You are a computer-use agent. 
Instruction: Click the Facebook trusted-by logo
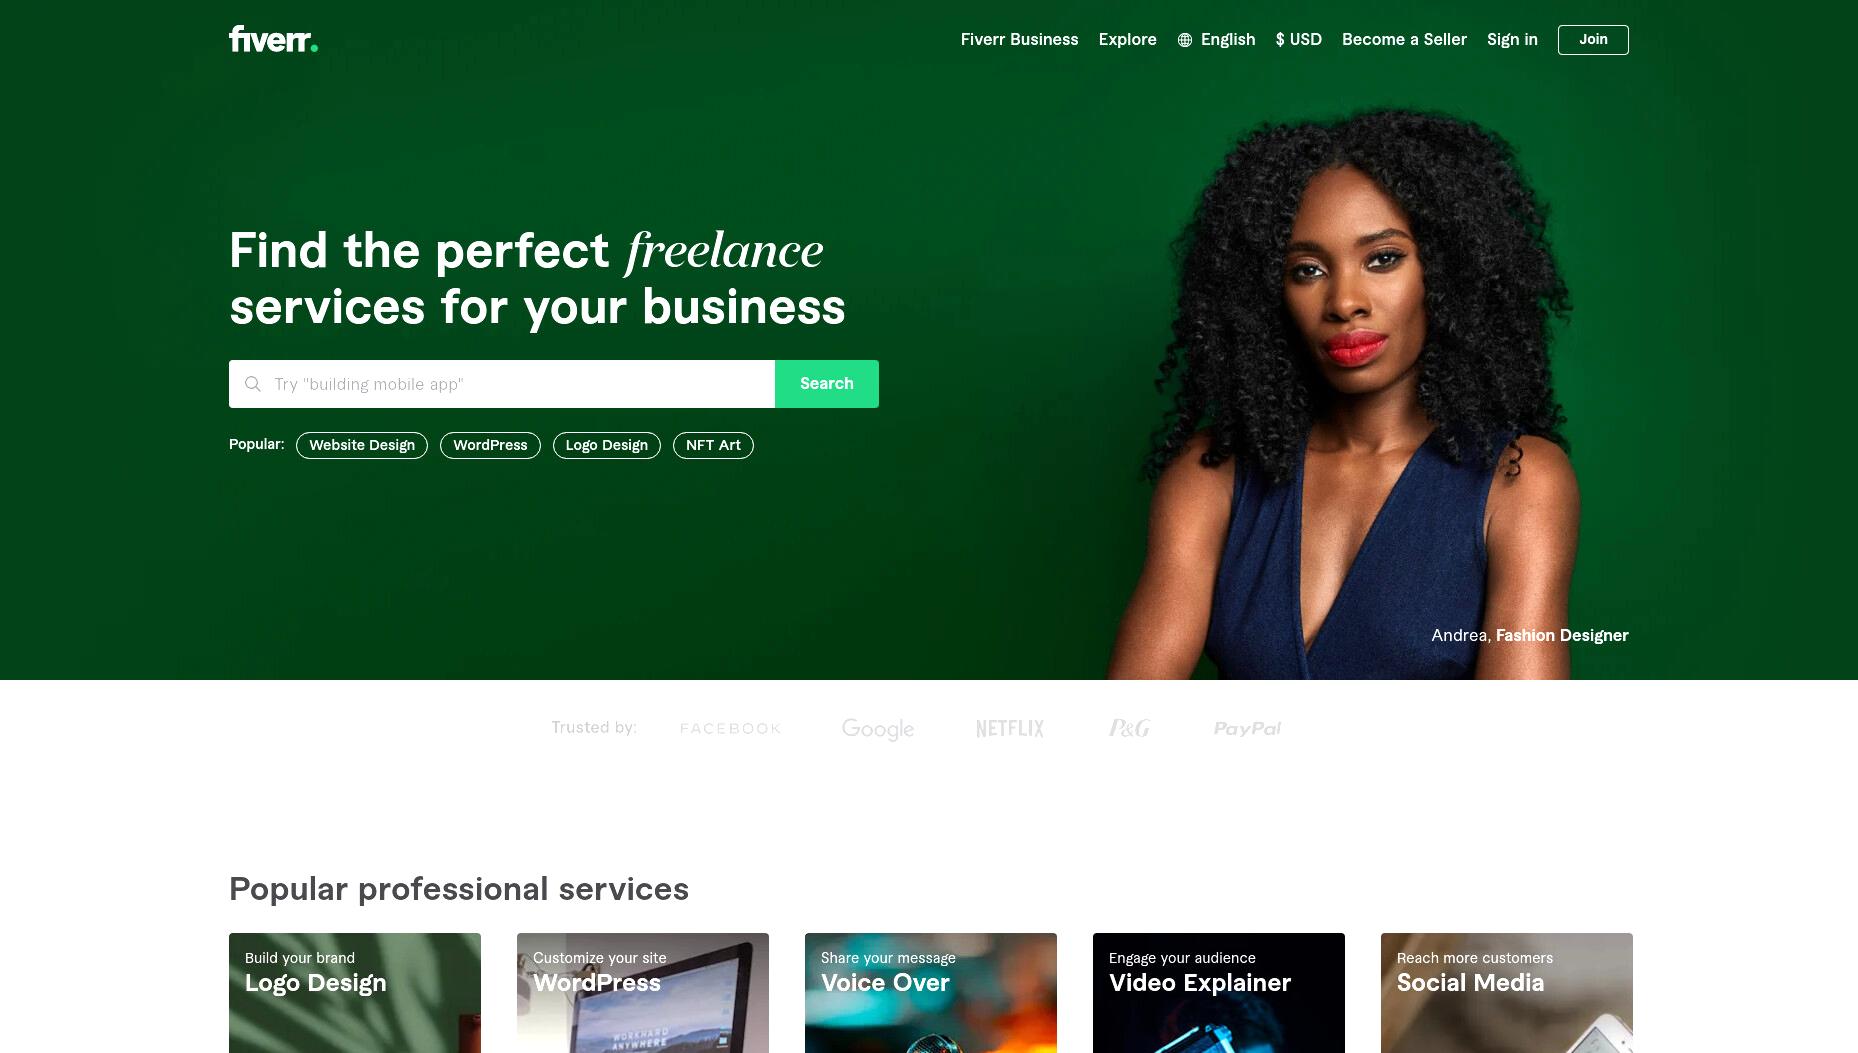coord(730,728)
